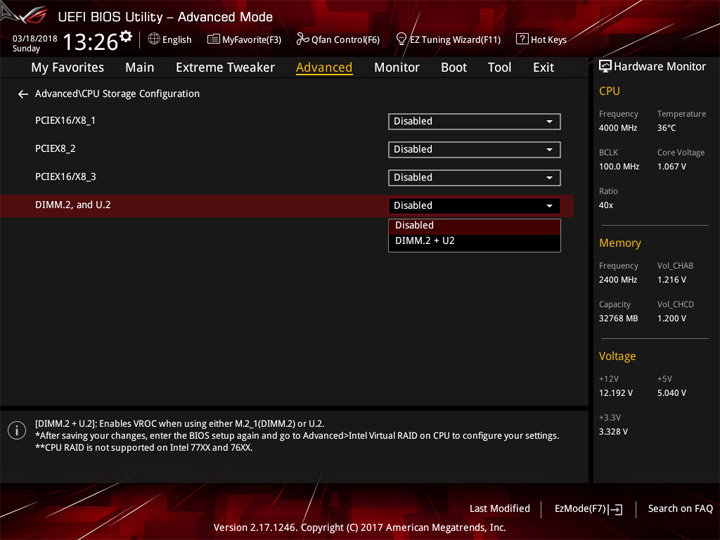Click the Memory section heading
720x540 pixels.
(620, 243)
